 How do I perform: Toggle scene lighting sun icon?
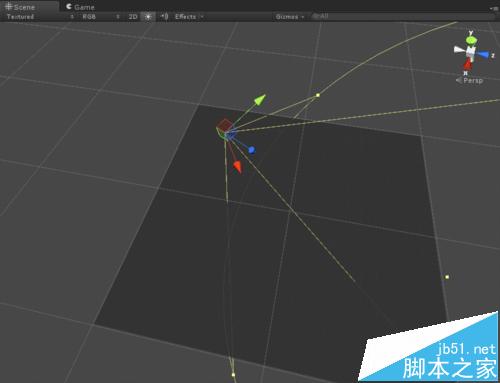pos(148,16)
